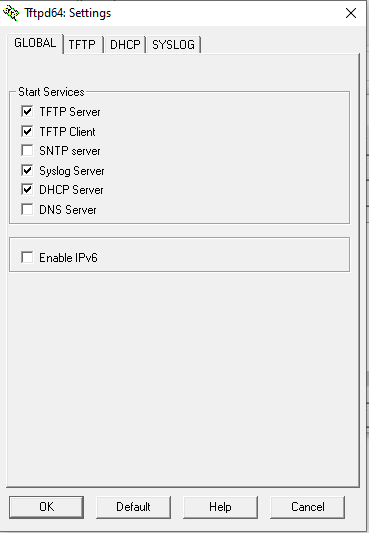Uncheck the DHCP Server checkbox

27,189
